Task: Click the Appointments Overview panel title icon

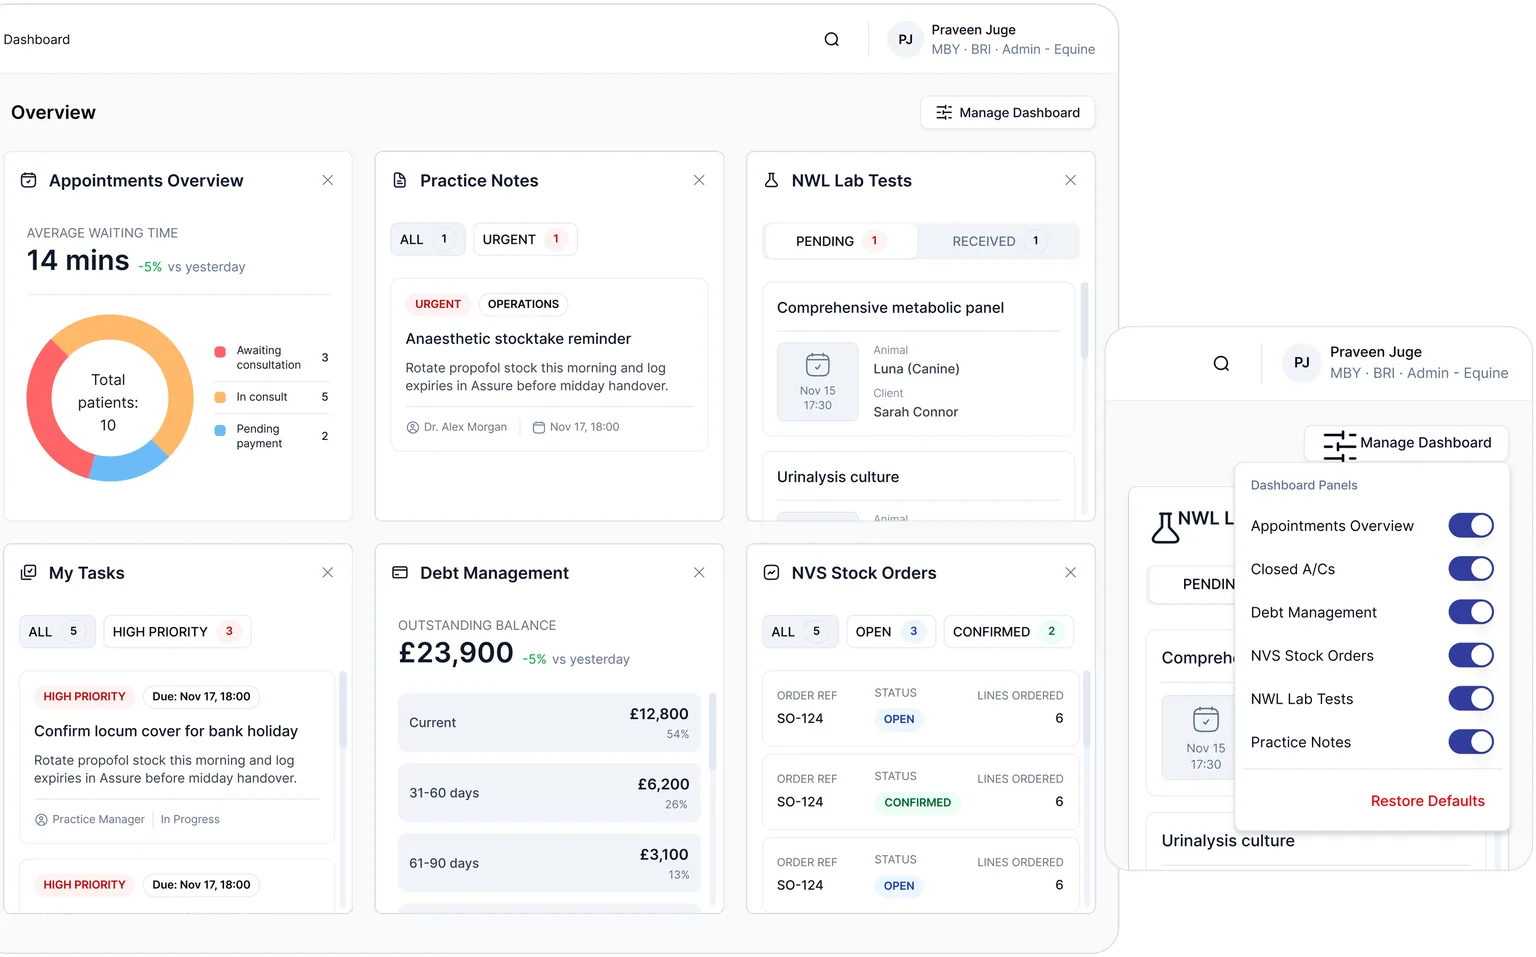Action: (29, 181)
